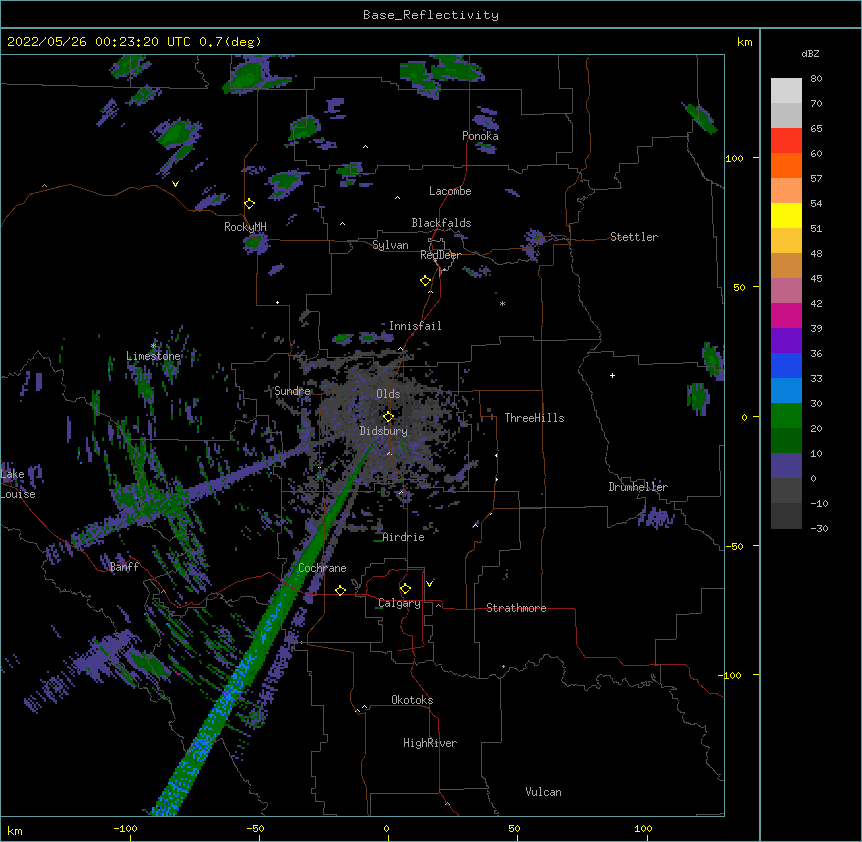Image resolution: width=862 pixels, height=842 pixels.
Task: Click the 45 value in dBZ legend
Action: pos(816,279)
